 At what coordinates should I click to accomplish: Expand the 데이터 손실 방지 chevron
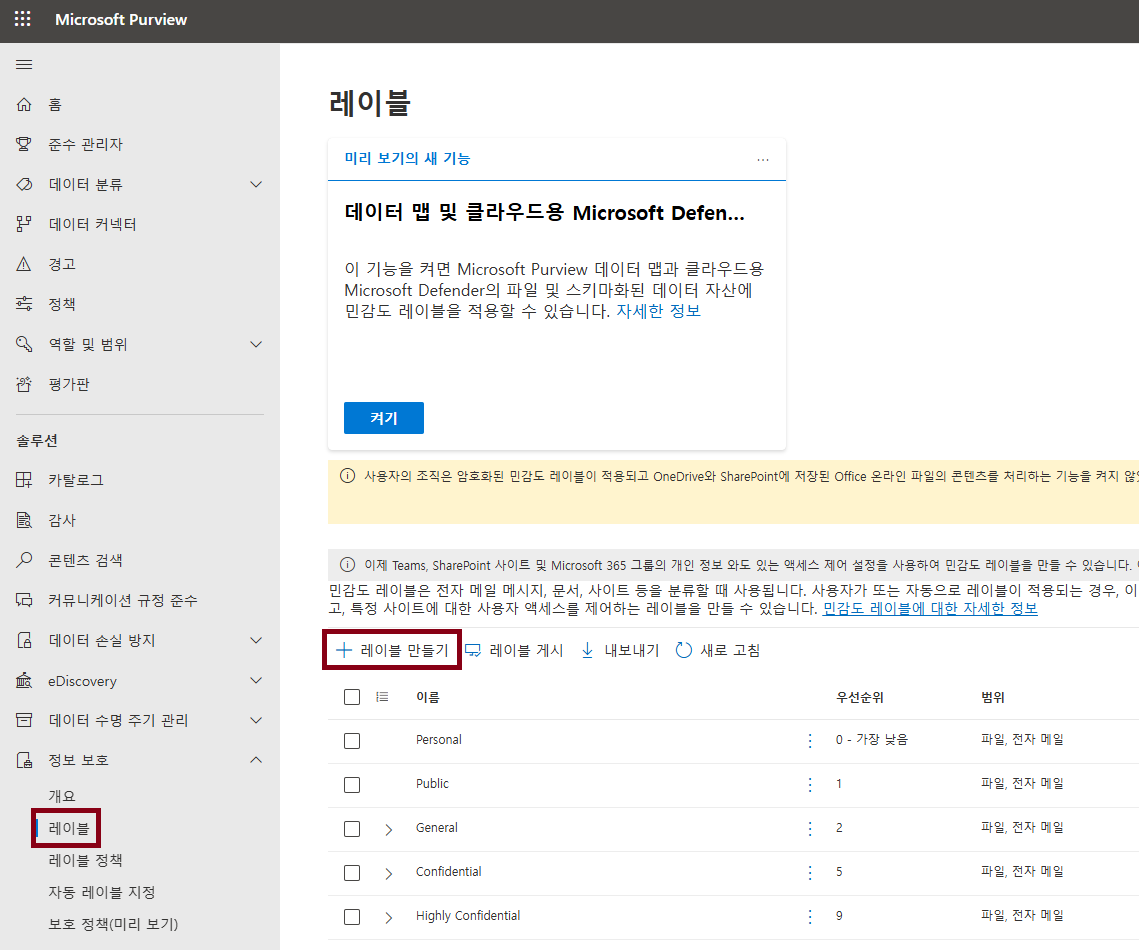(256, 641)
